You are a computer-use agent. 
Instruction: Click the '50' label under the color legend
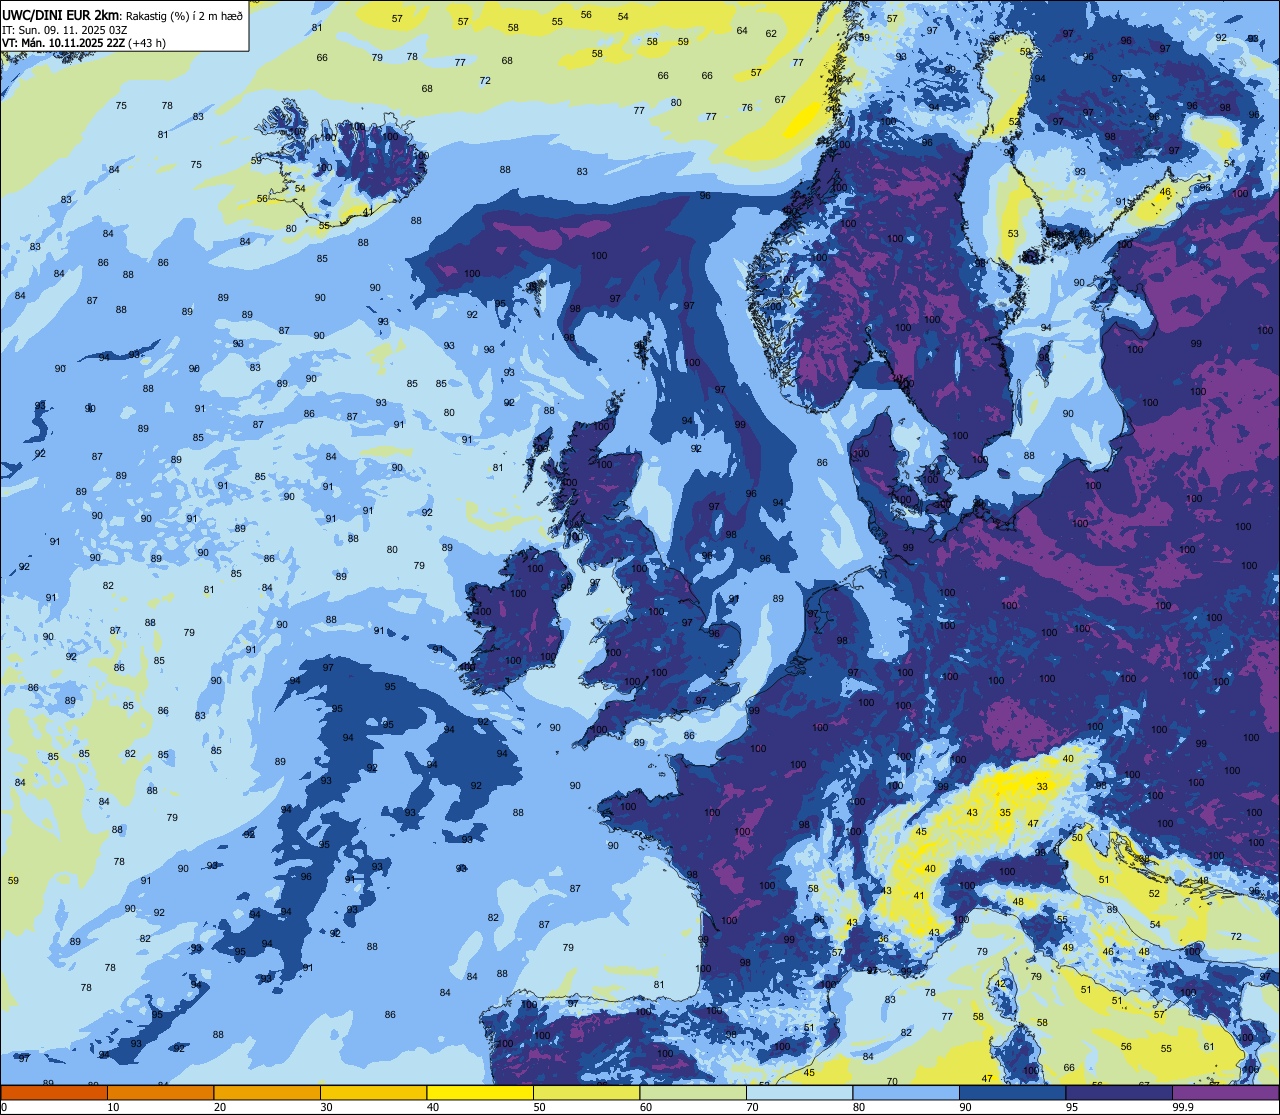539,1107
